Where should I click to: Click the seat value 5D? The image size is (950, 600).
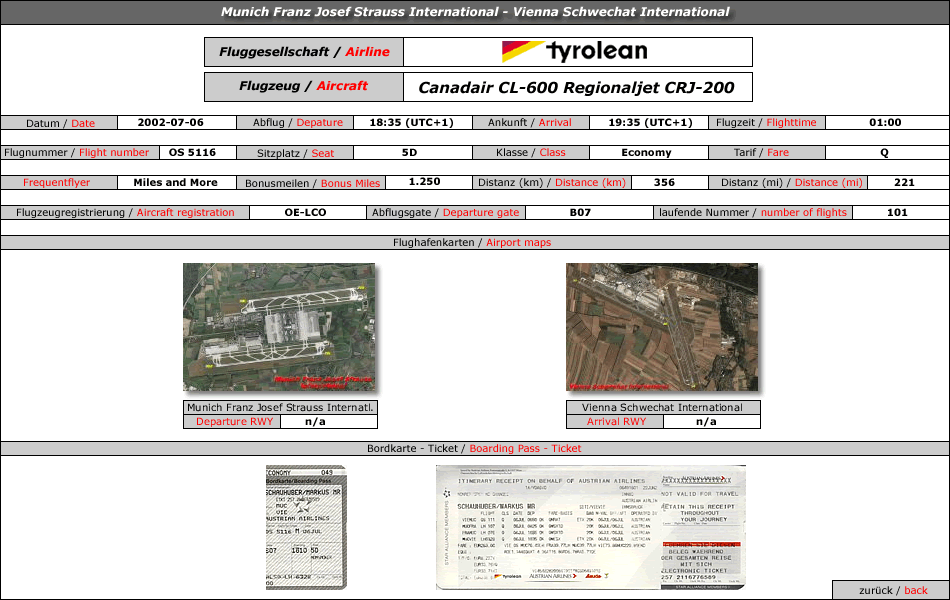pyautogui.click(x=410, y=153)
